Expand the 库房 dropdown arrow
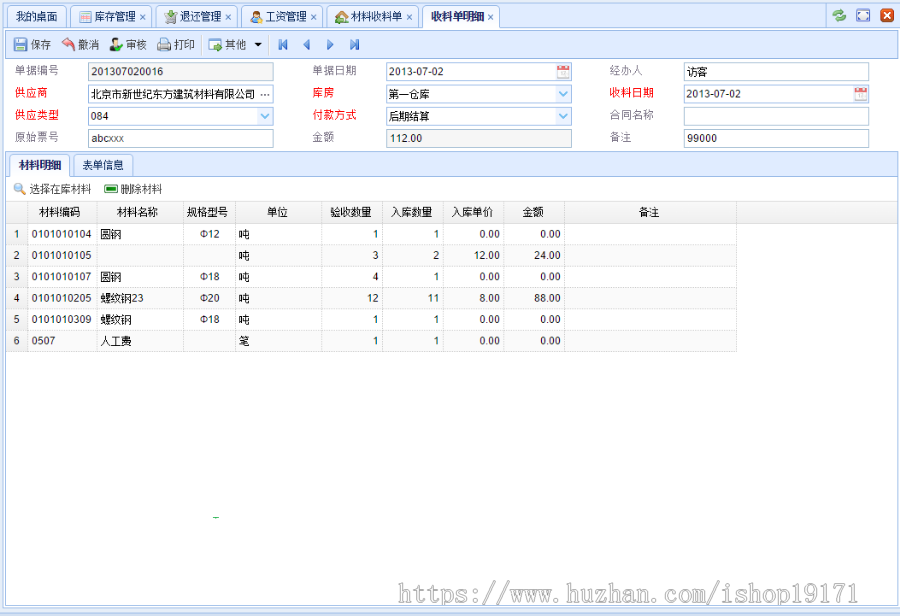 563,94
